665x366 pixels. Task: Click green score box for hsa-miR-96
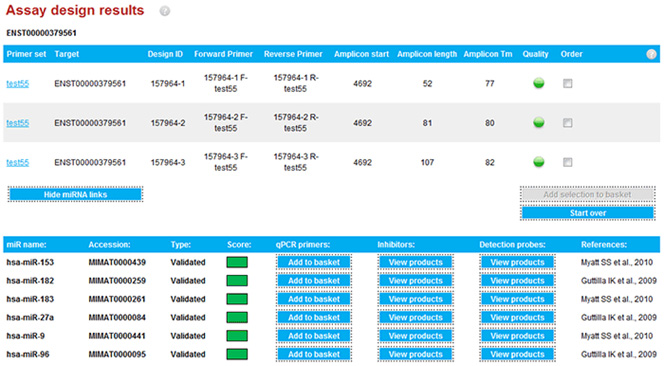point(237,354)
